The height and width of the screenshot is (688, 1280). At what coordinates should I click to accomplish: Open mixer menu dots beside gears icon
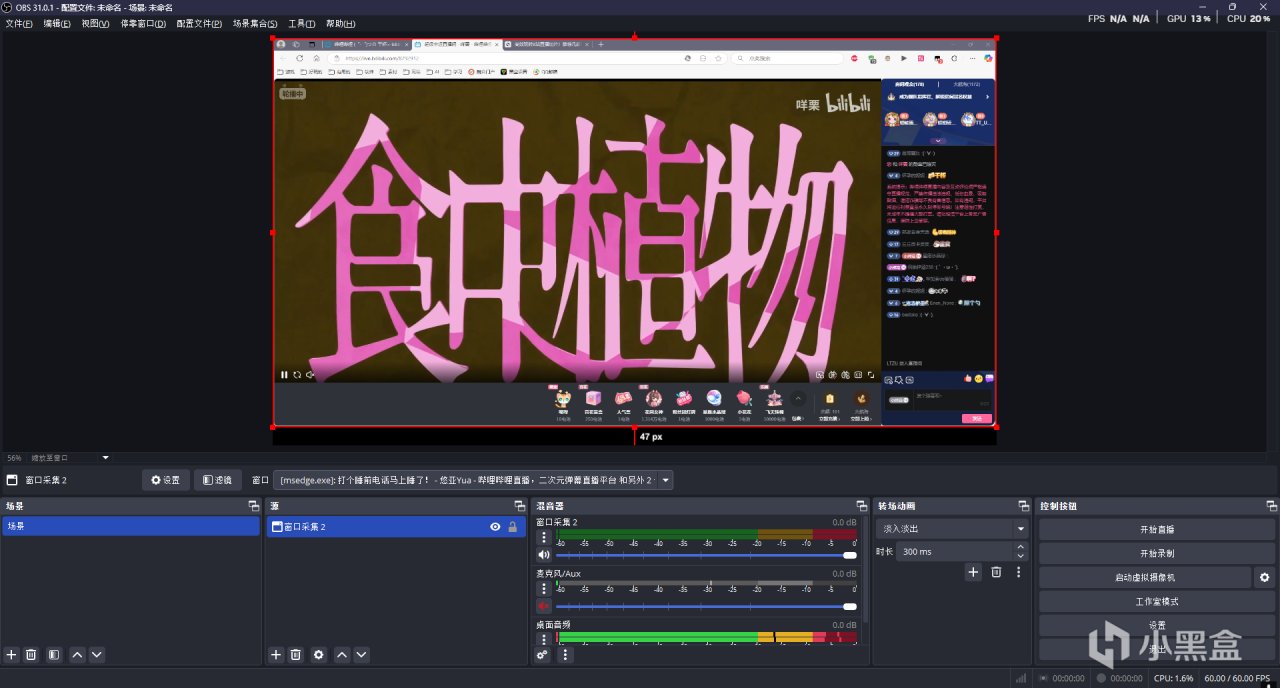coord(565,655)
